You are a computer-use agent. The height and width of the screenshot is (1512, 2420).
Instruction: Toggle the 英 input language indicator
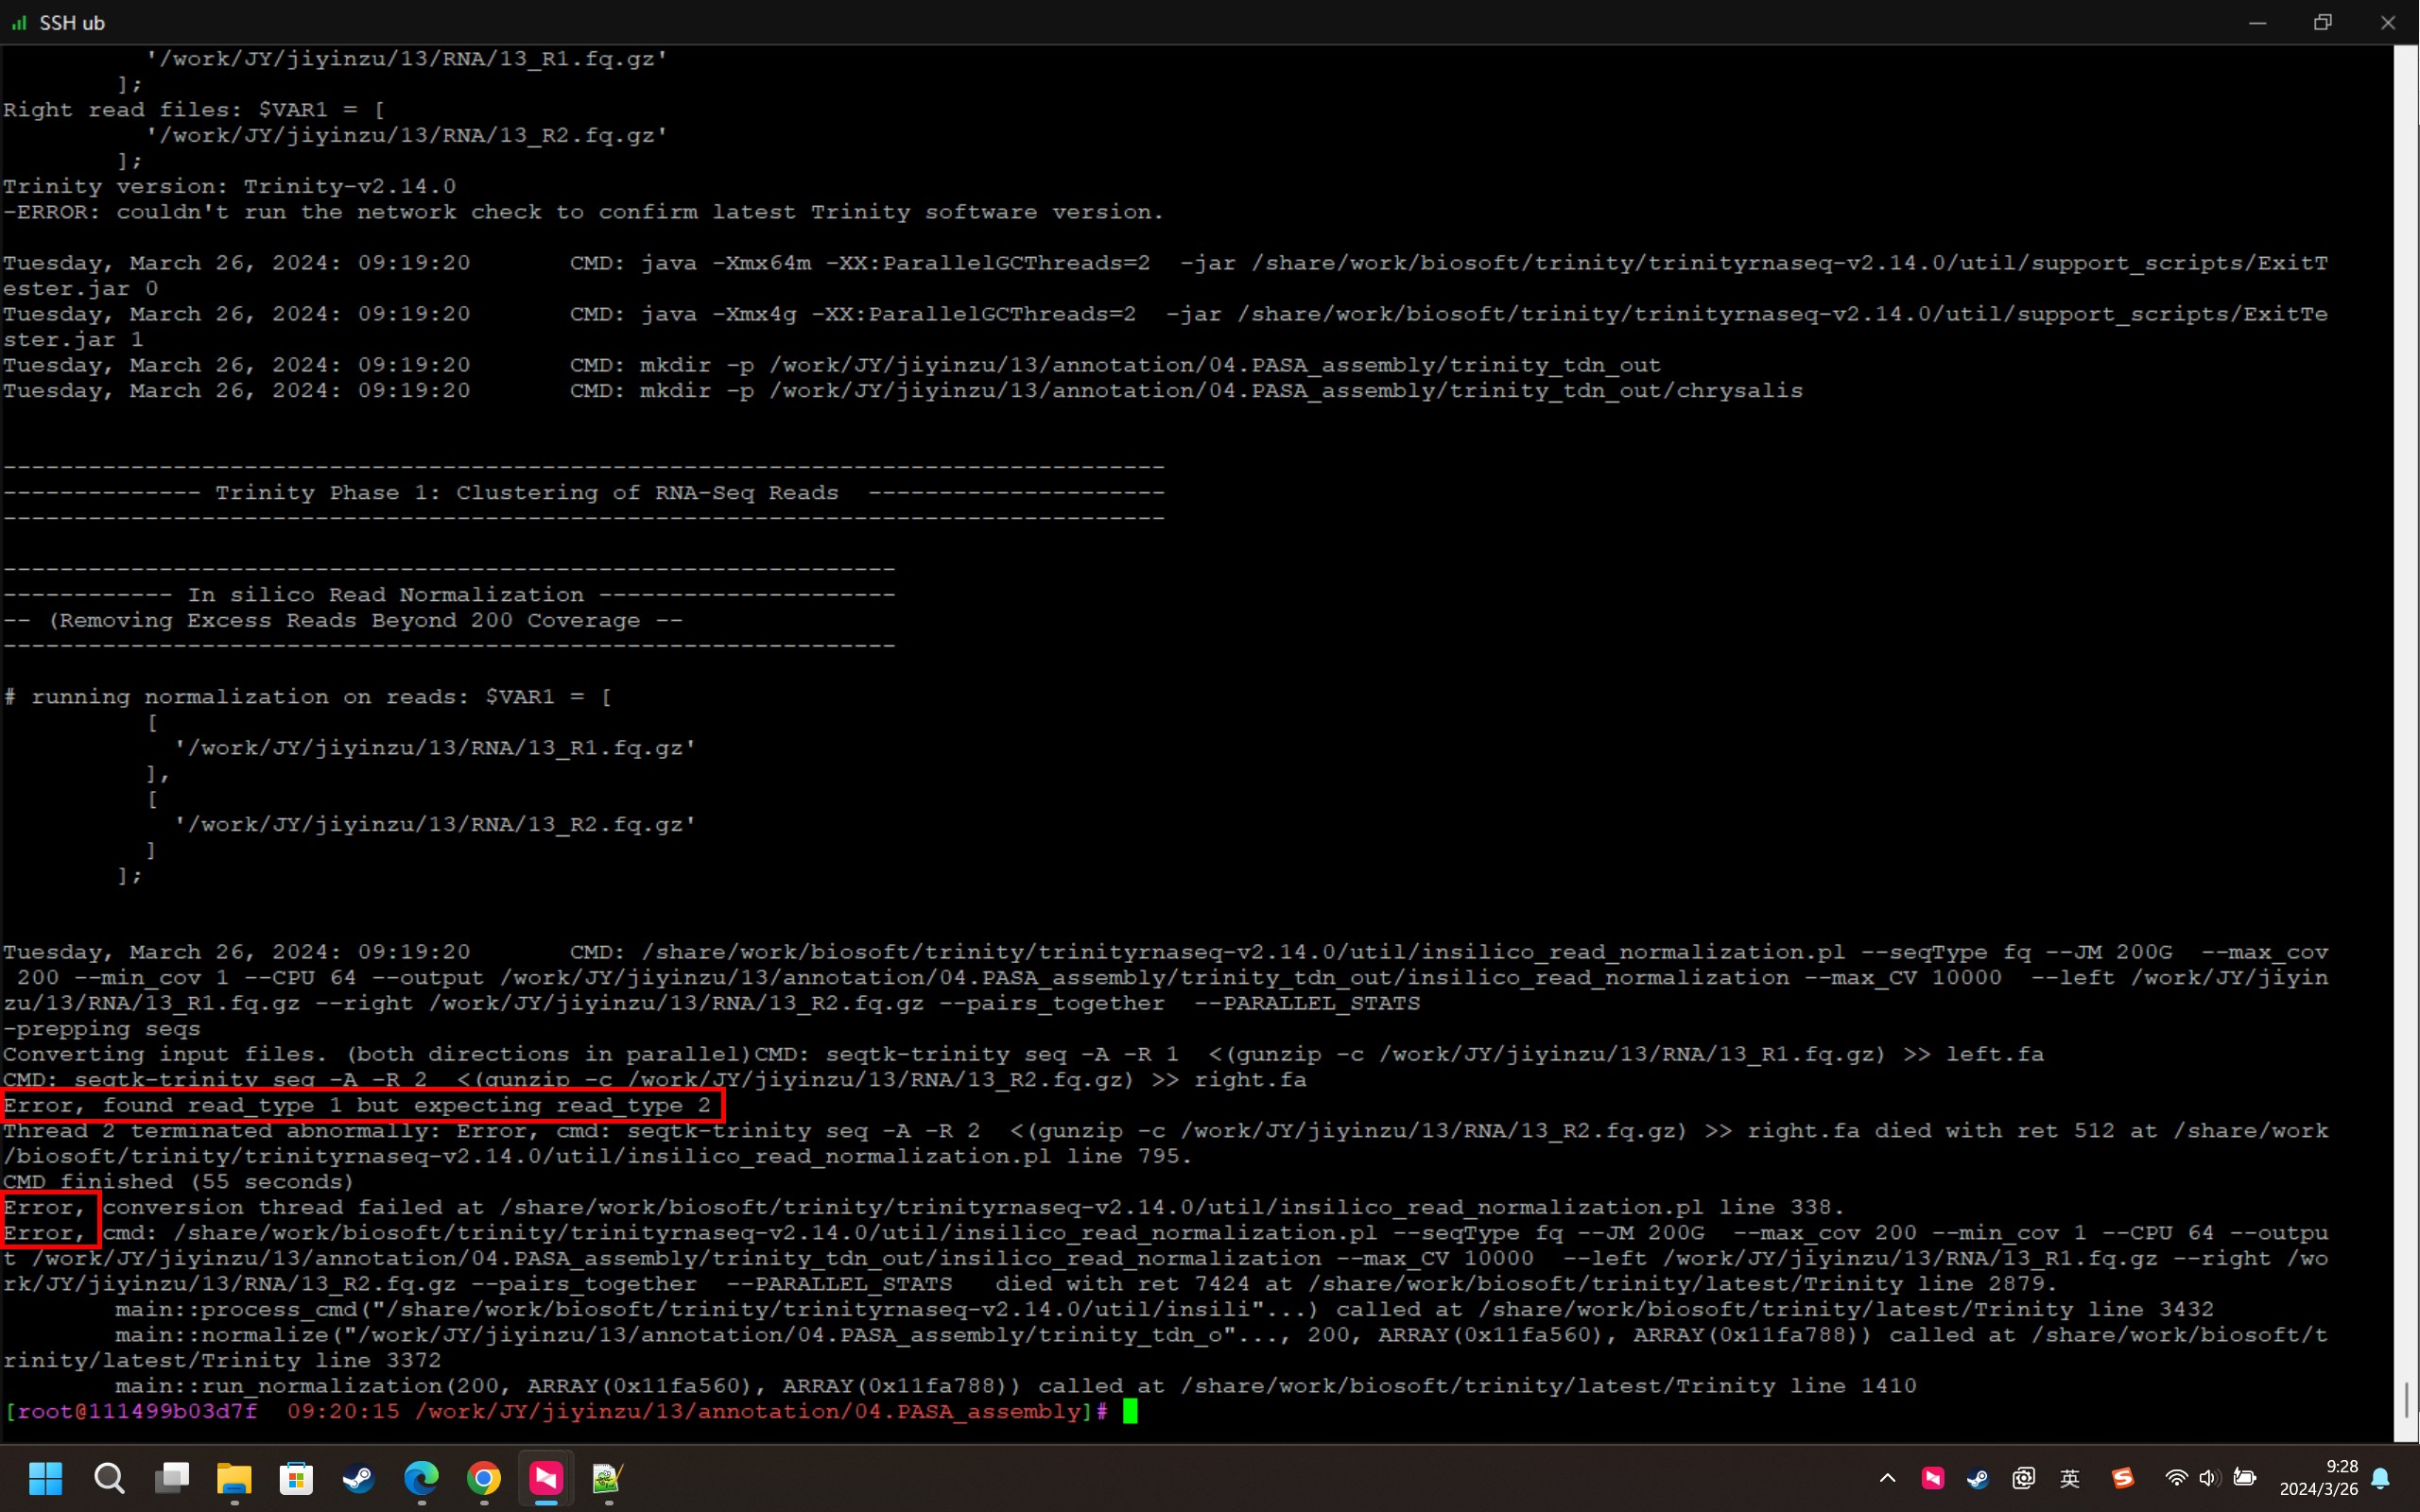2069,1477
